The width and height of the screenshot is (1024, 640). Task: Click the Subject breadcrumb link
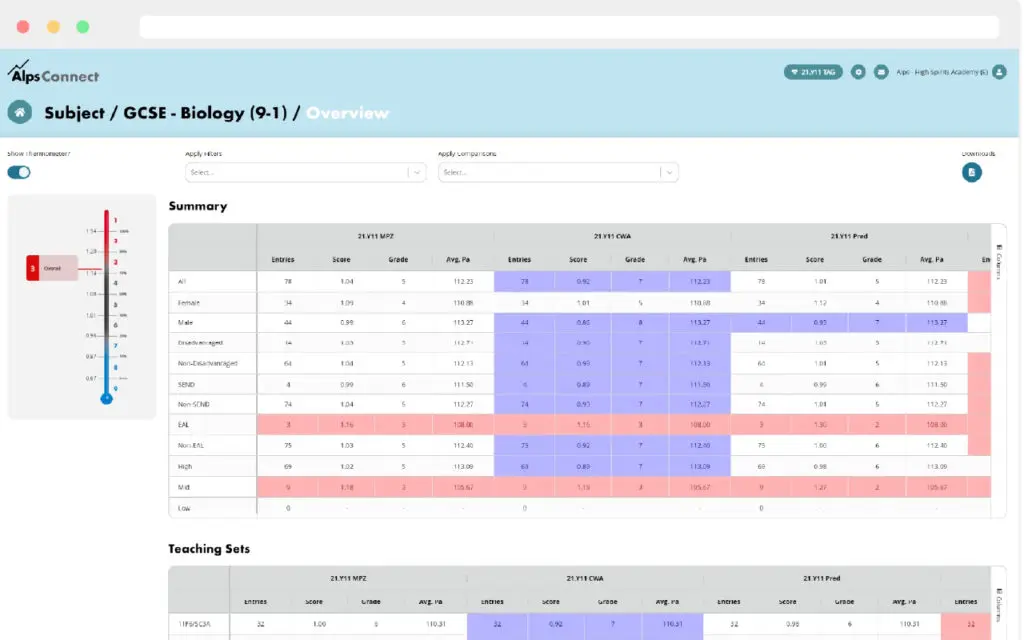point(74,113)
